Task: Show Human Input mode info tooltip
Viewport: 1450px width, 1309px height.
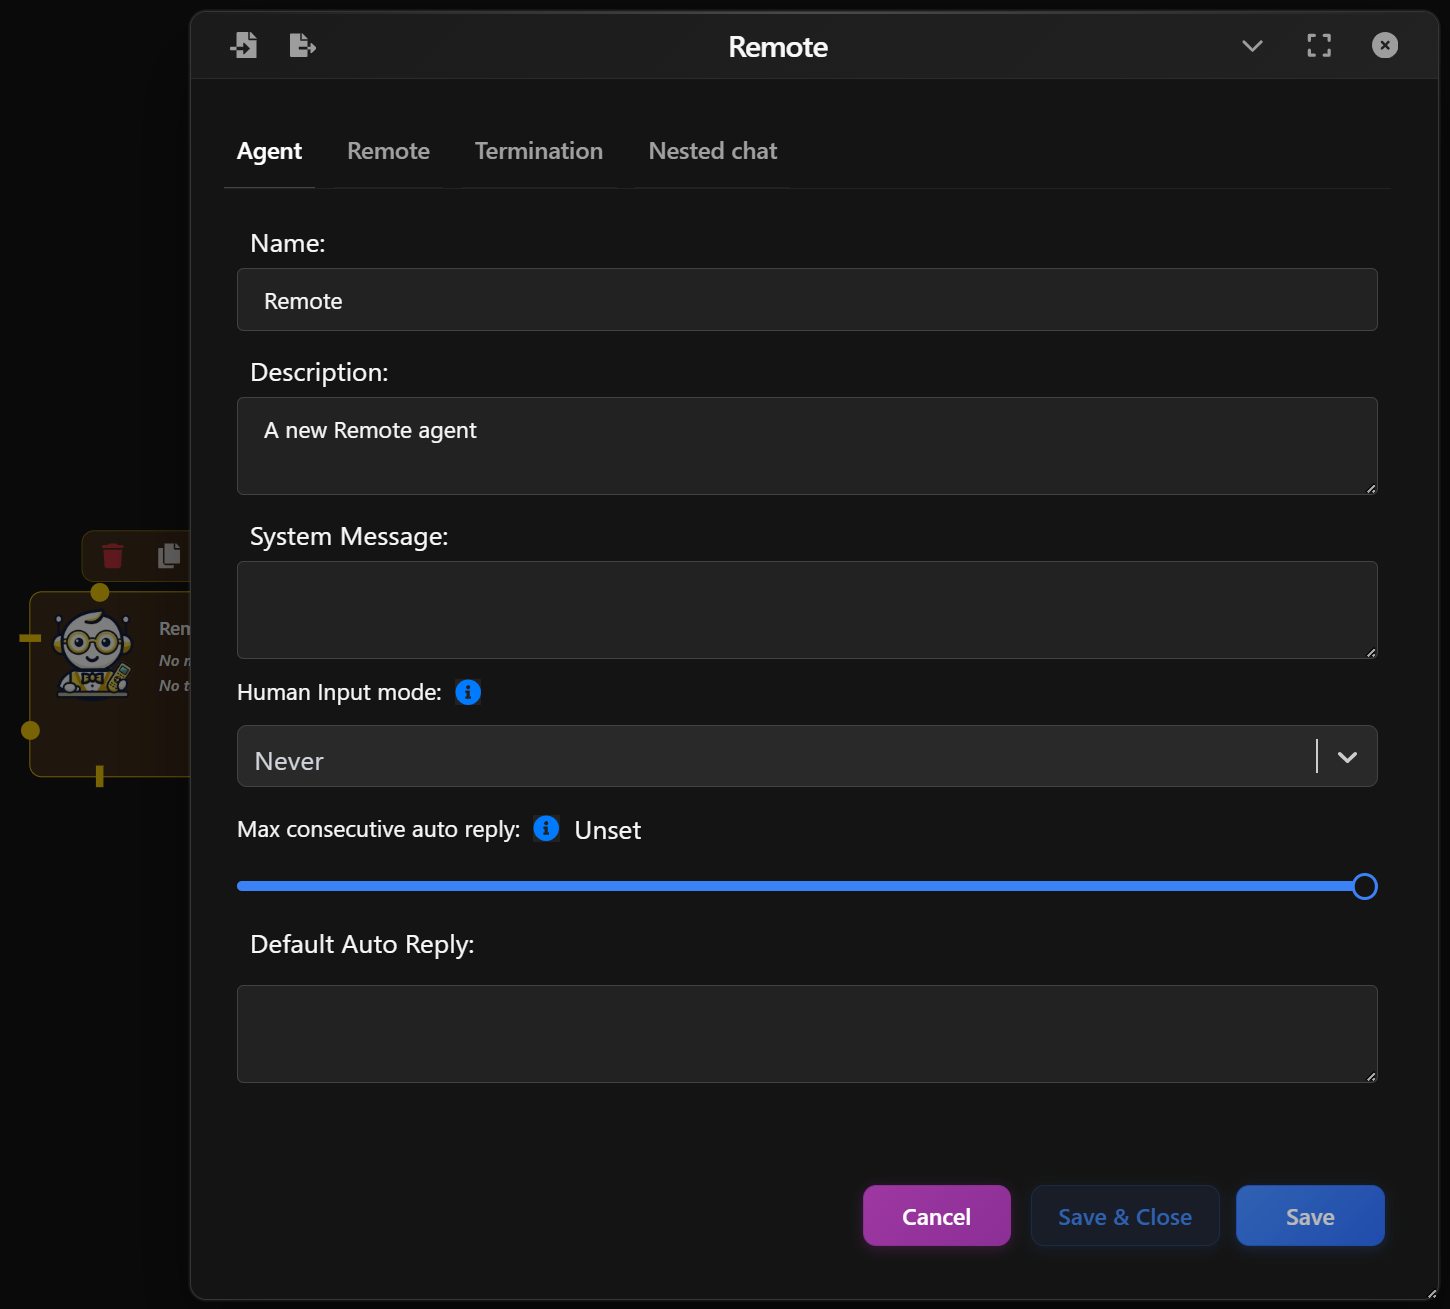Action: click(467, 691)
